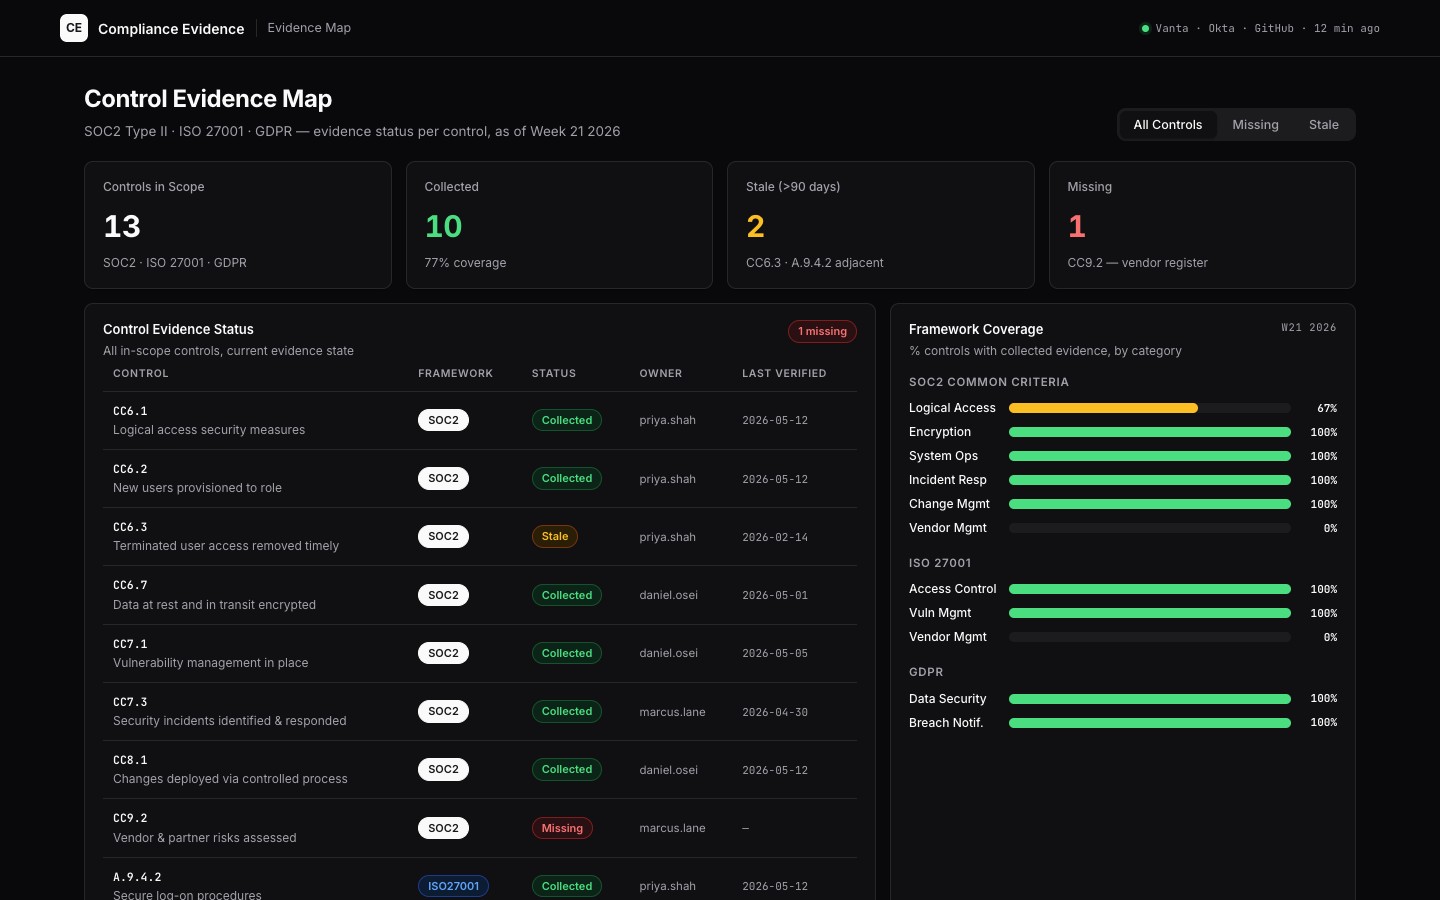Filter to Stale controls tab
This screenshot has height=900, width=1440.
1323,125
